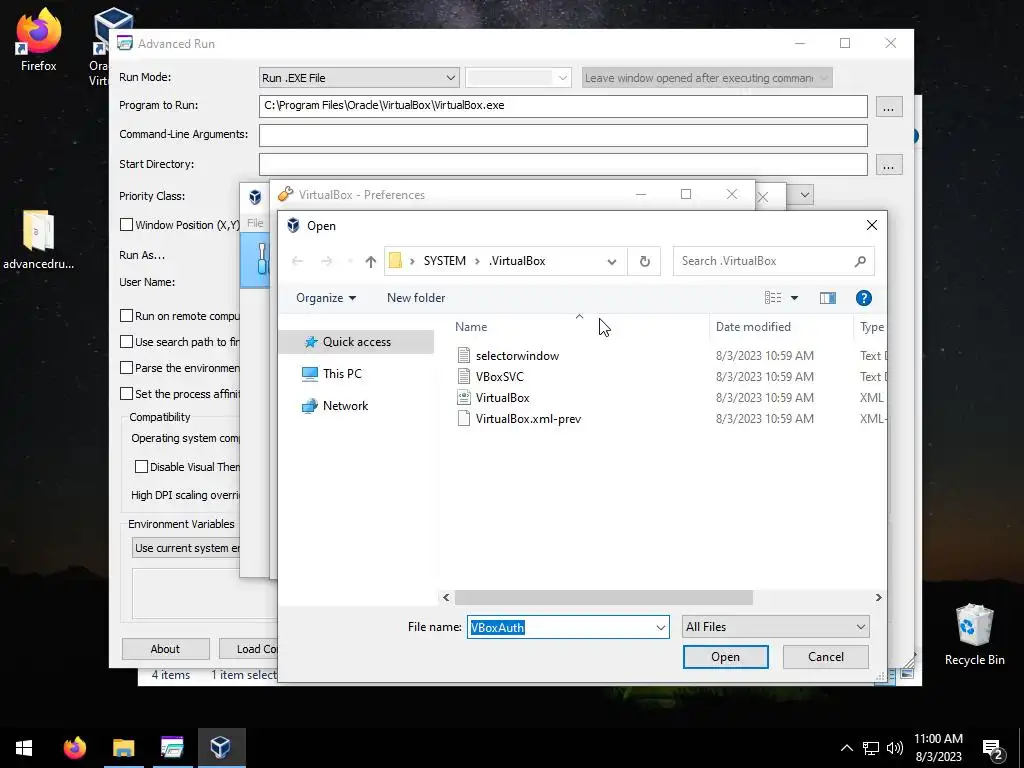
Task: Open Network in navigation pane
Action: click(x=345, y=406)
